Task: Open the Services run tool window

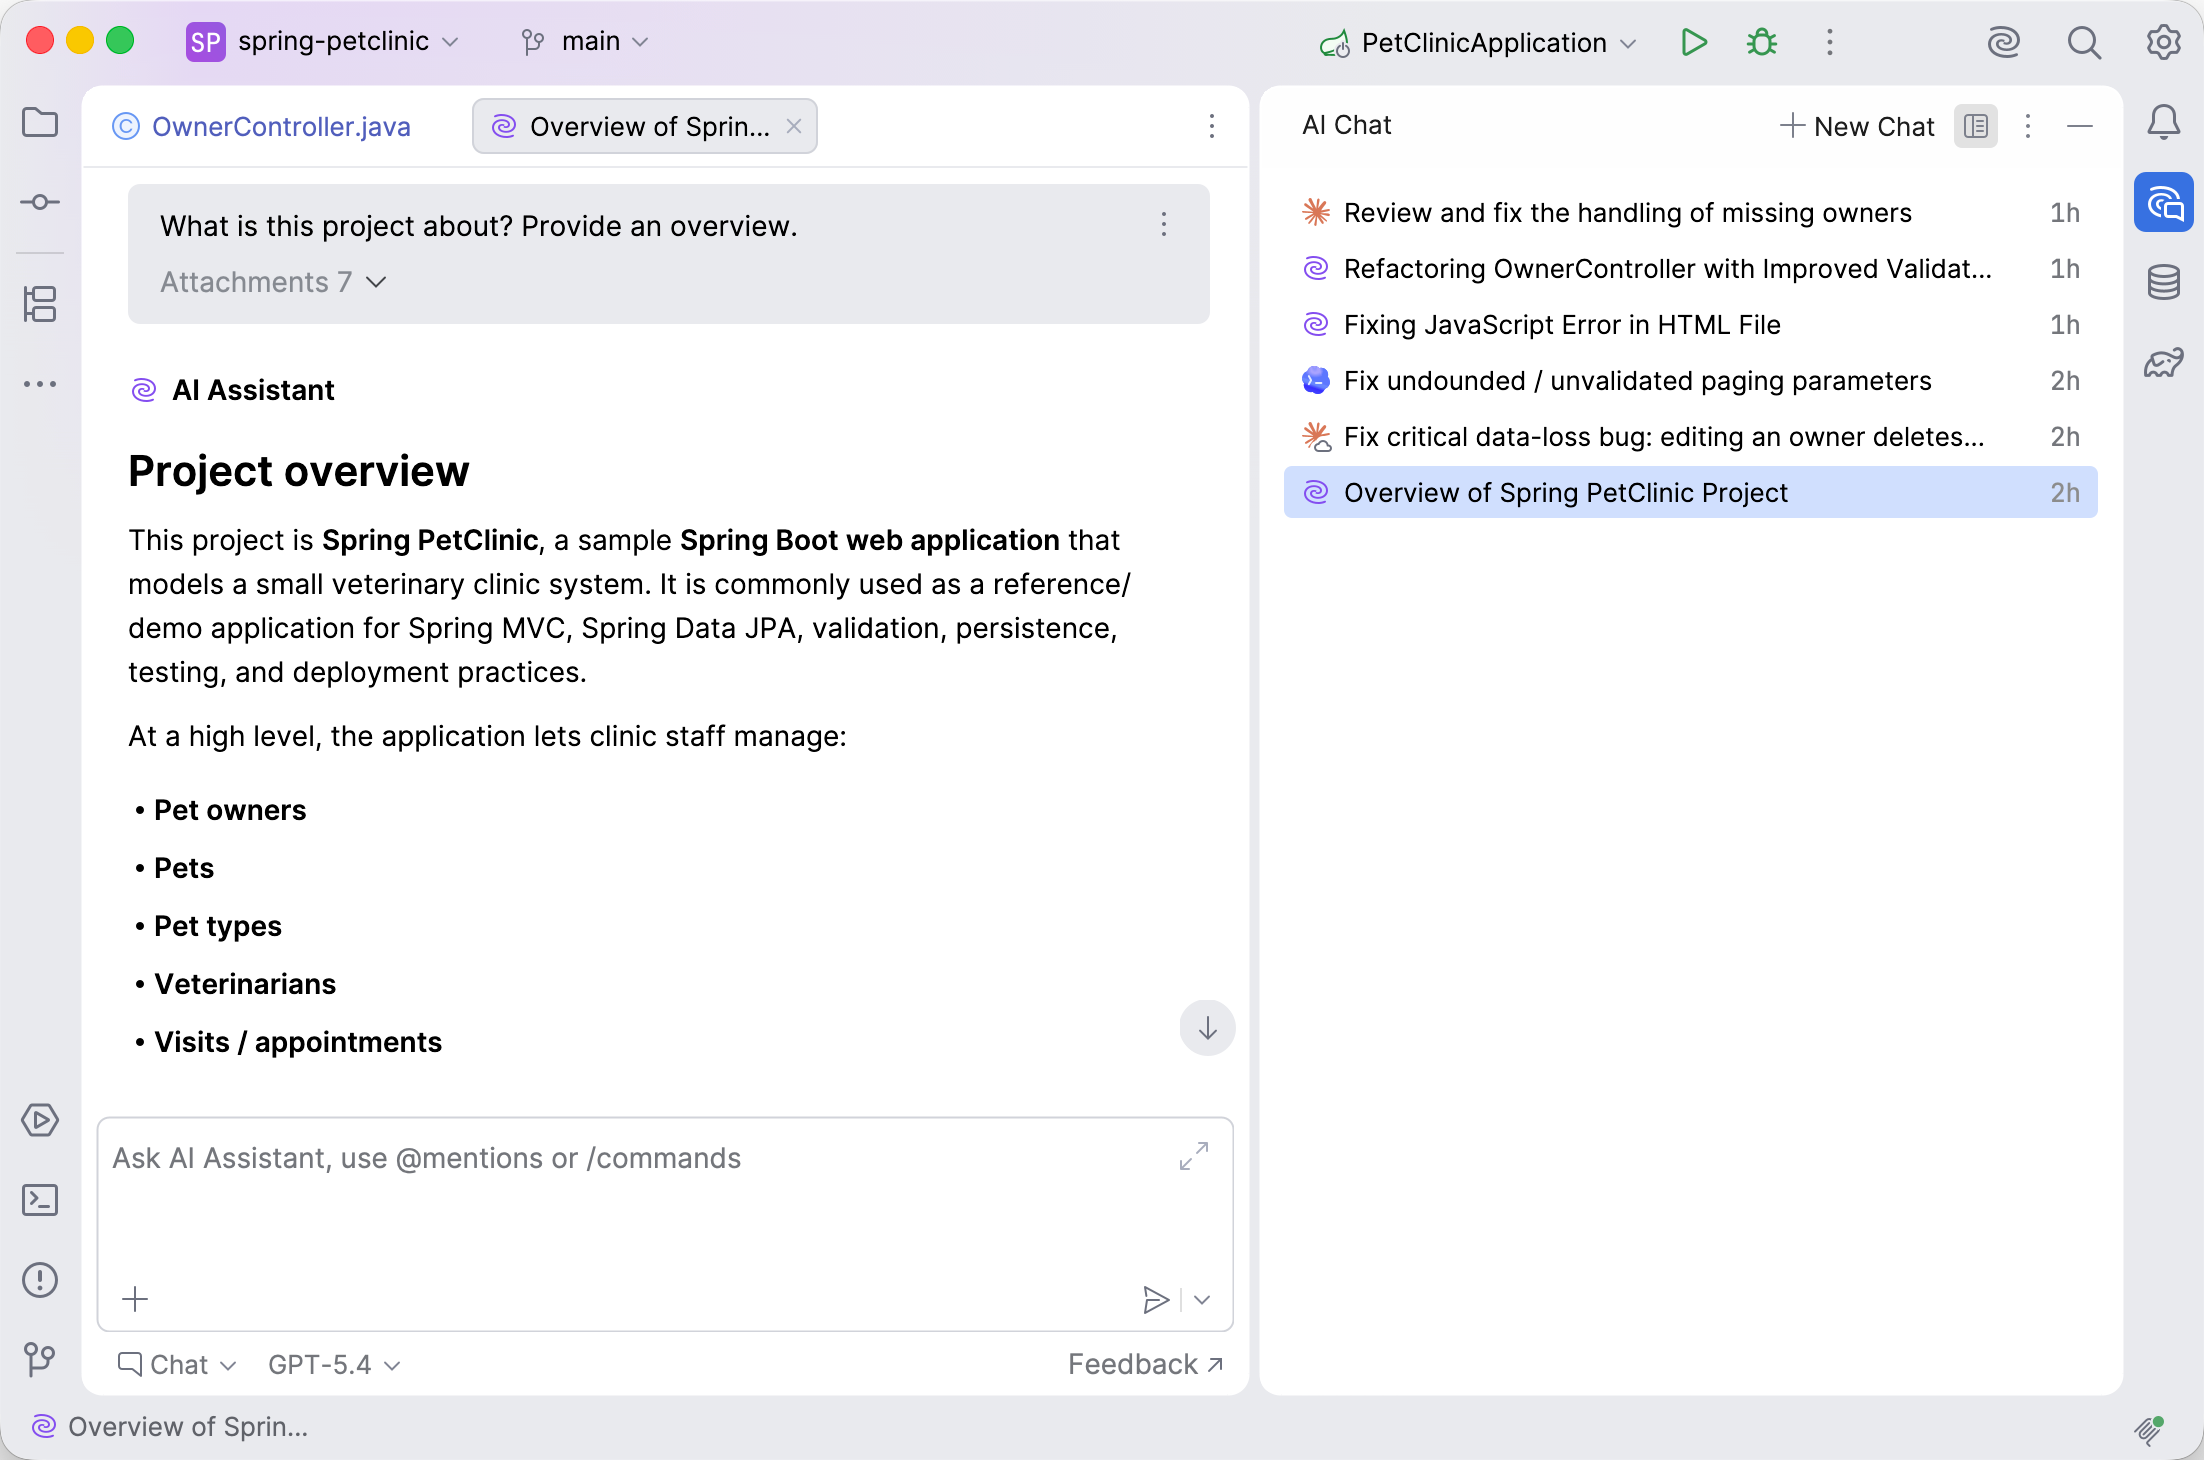Action: click(40, 1120)
